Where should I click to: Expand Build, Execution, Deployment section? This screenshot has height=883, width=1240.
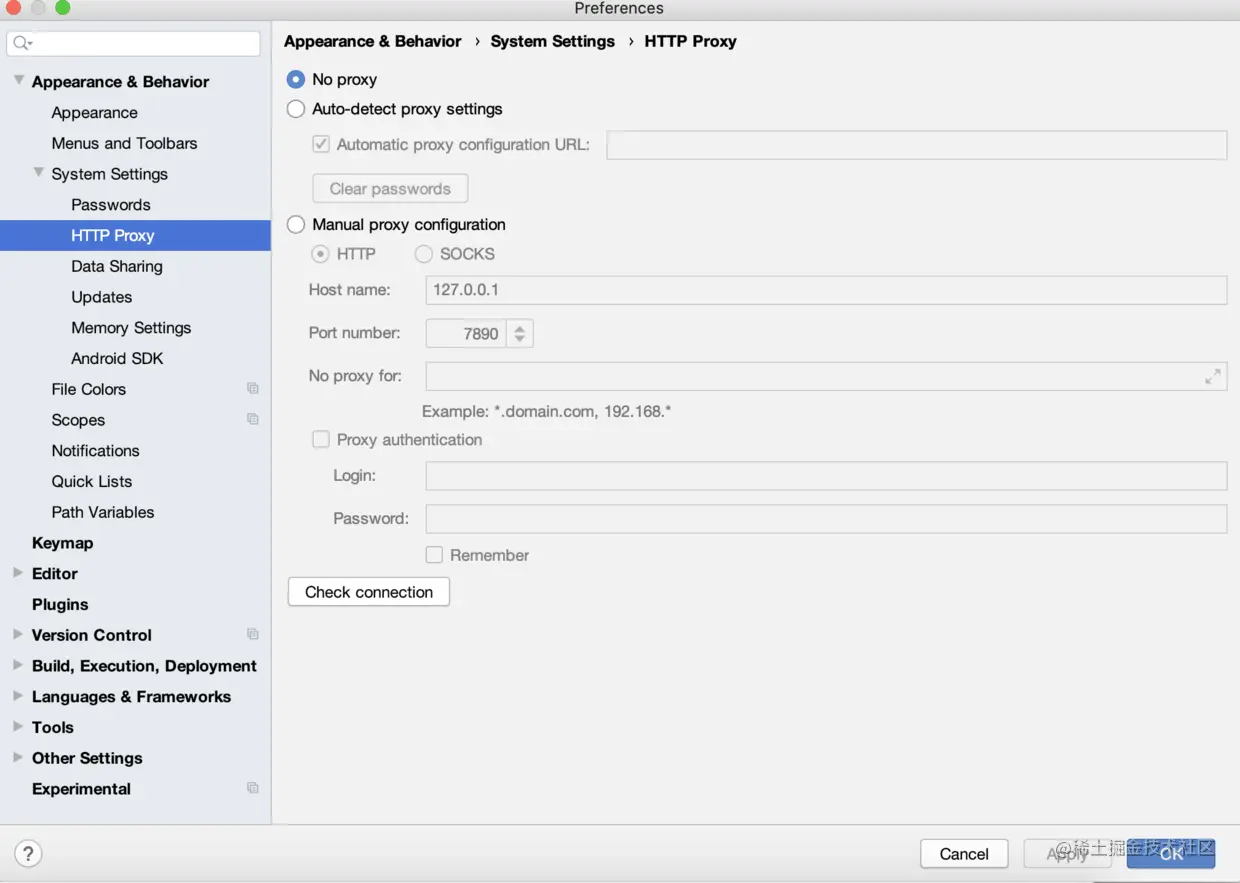(18, 666)
